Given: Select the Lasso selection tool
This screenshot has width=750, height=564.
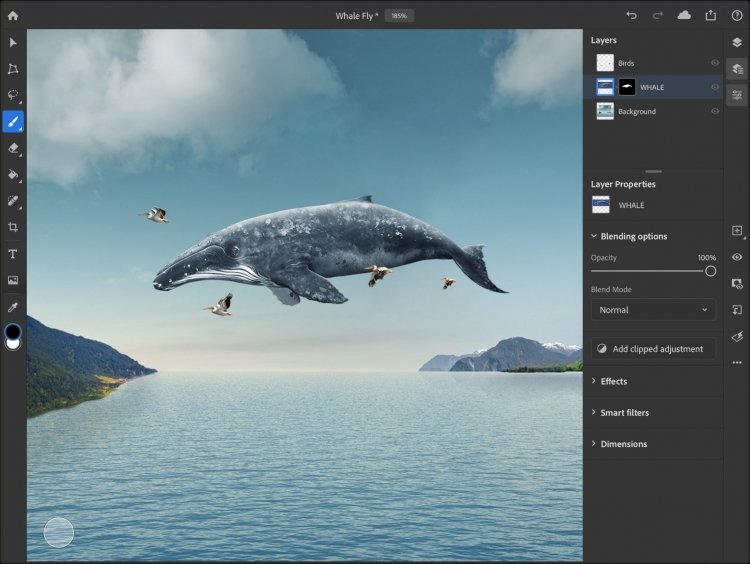Looking at the screenshot, I should pyautogui.click(x=13, y=95).
